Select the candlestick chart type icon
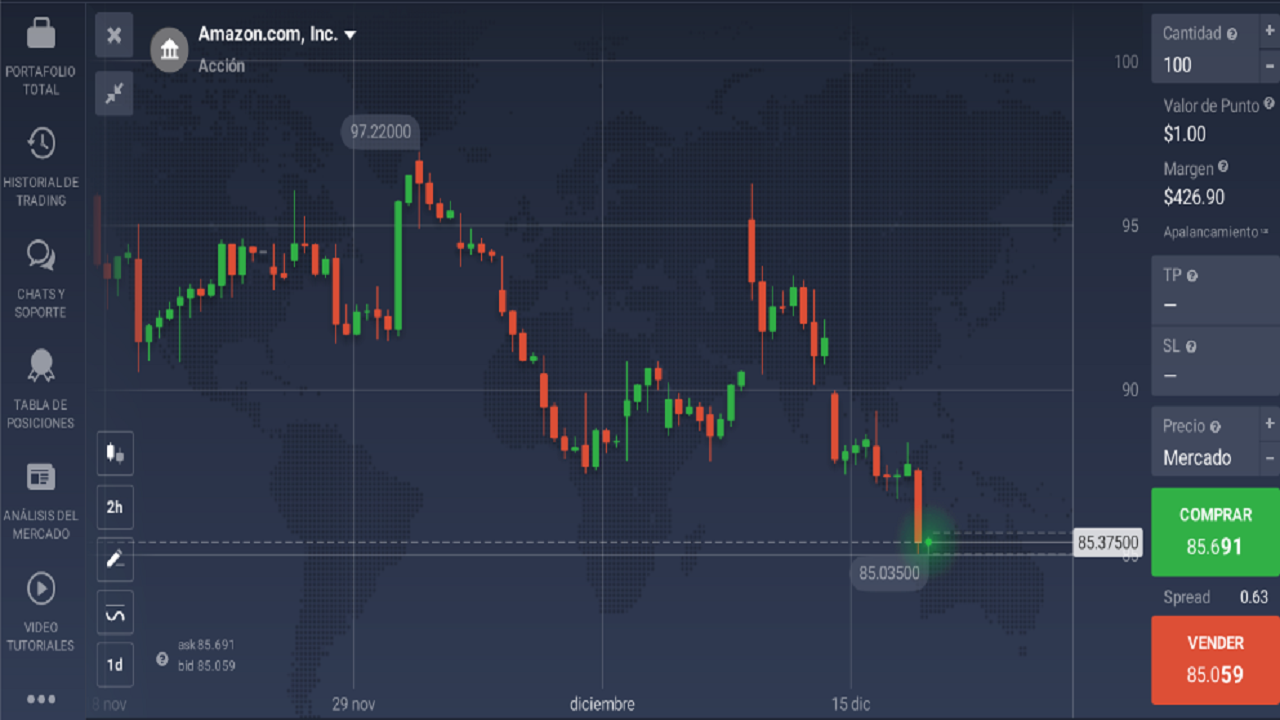The image size is (1280, 720). pos(115,453)
